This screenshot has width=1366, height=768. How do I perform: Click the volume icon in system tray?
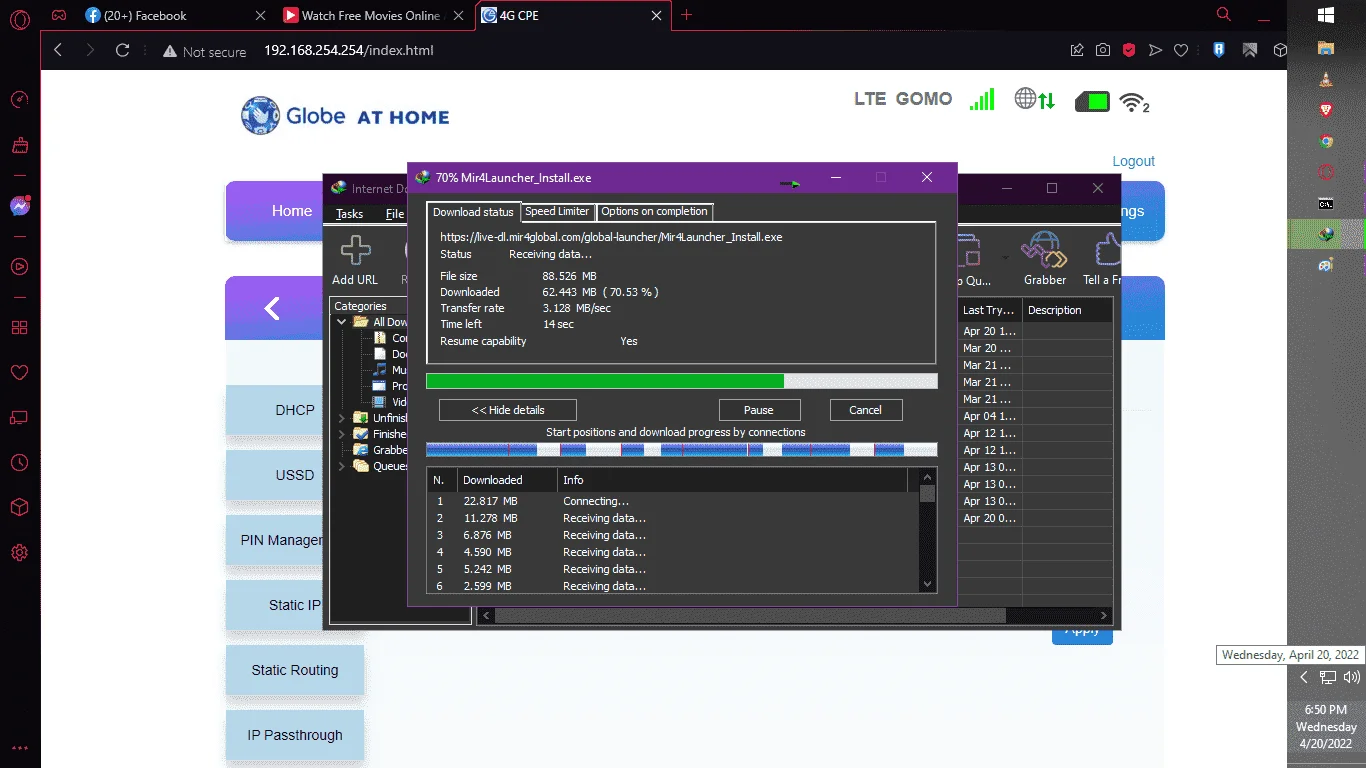[1352, 677]
